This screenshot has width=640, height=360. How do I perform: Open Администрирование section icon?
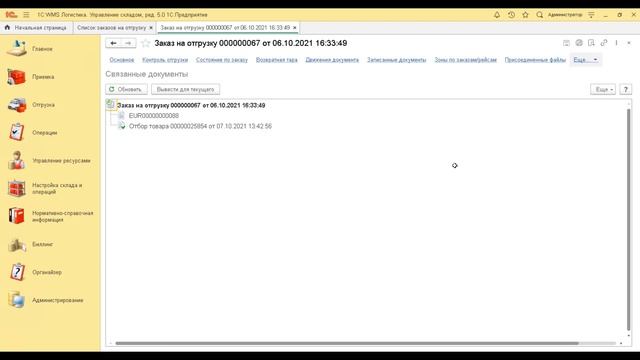(17, 300)
